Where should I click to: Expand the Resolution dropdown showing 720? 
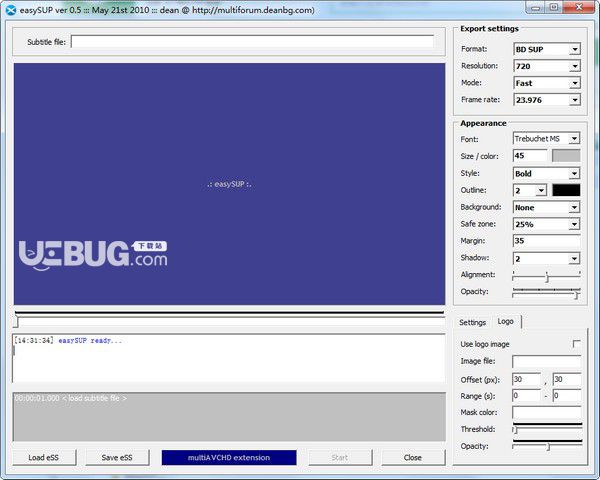546,66
